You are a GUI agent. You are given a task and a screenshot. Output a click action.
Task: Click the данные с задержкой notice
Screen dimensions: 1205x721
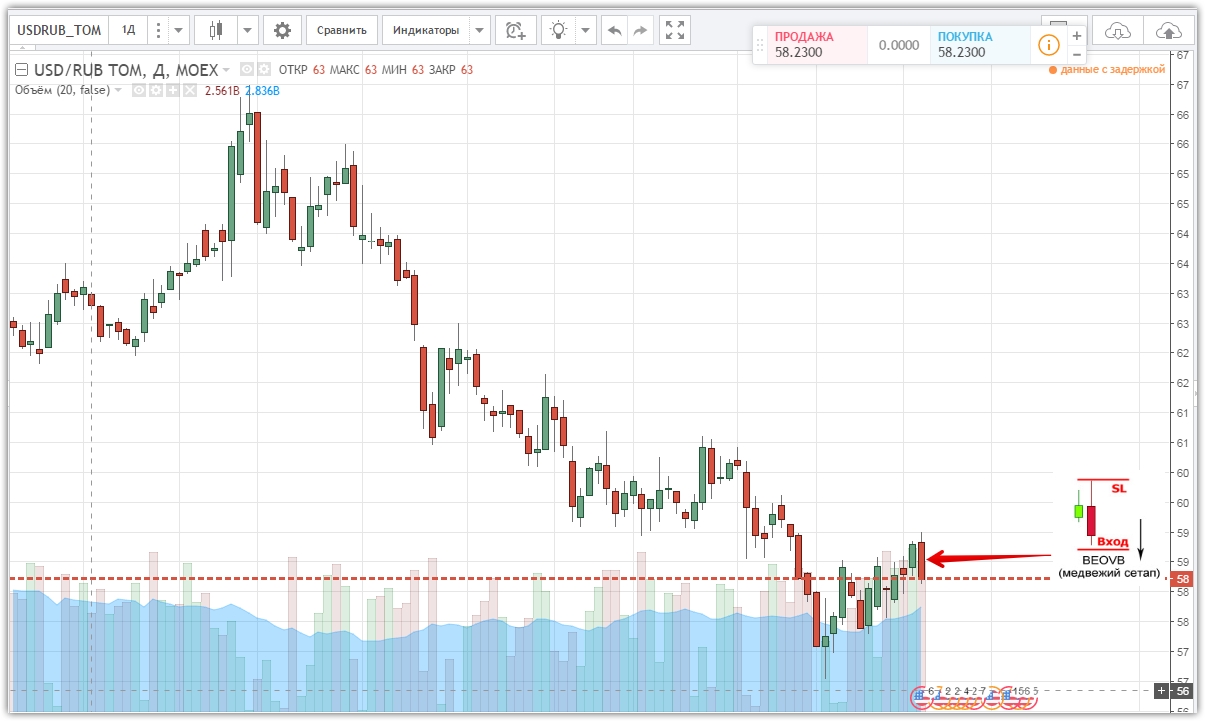(1107, 70)
